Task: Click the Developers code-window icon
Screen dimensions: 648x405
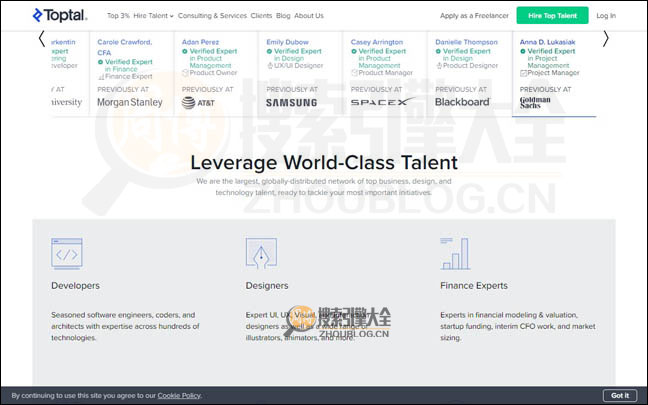Action: [x=67, y=253]
